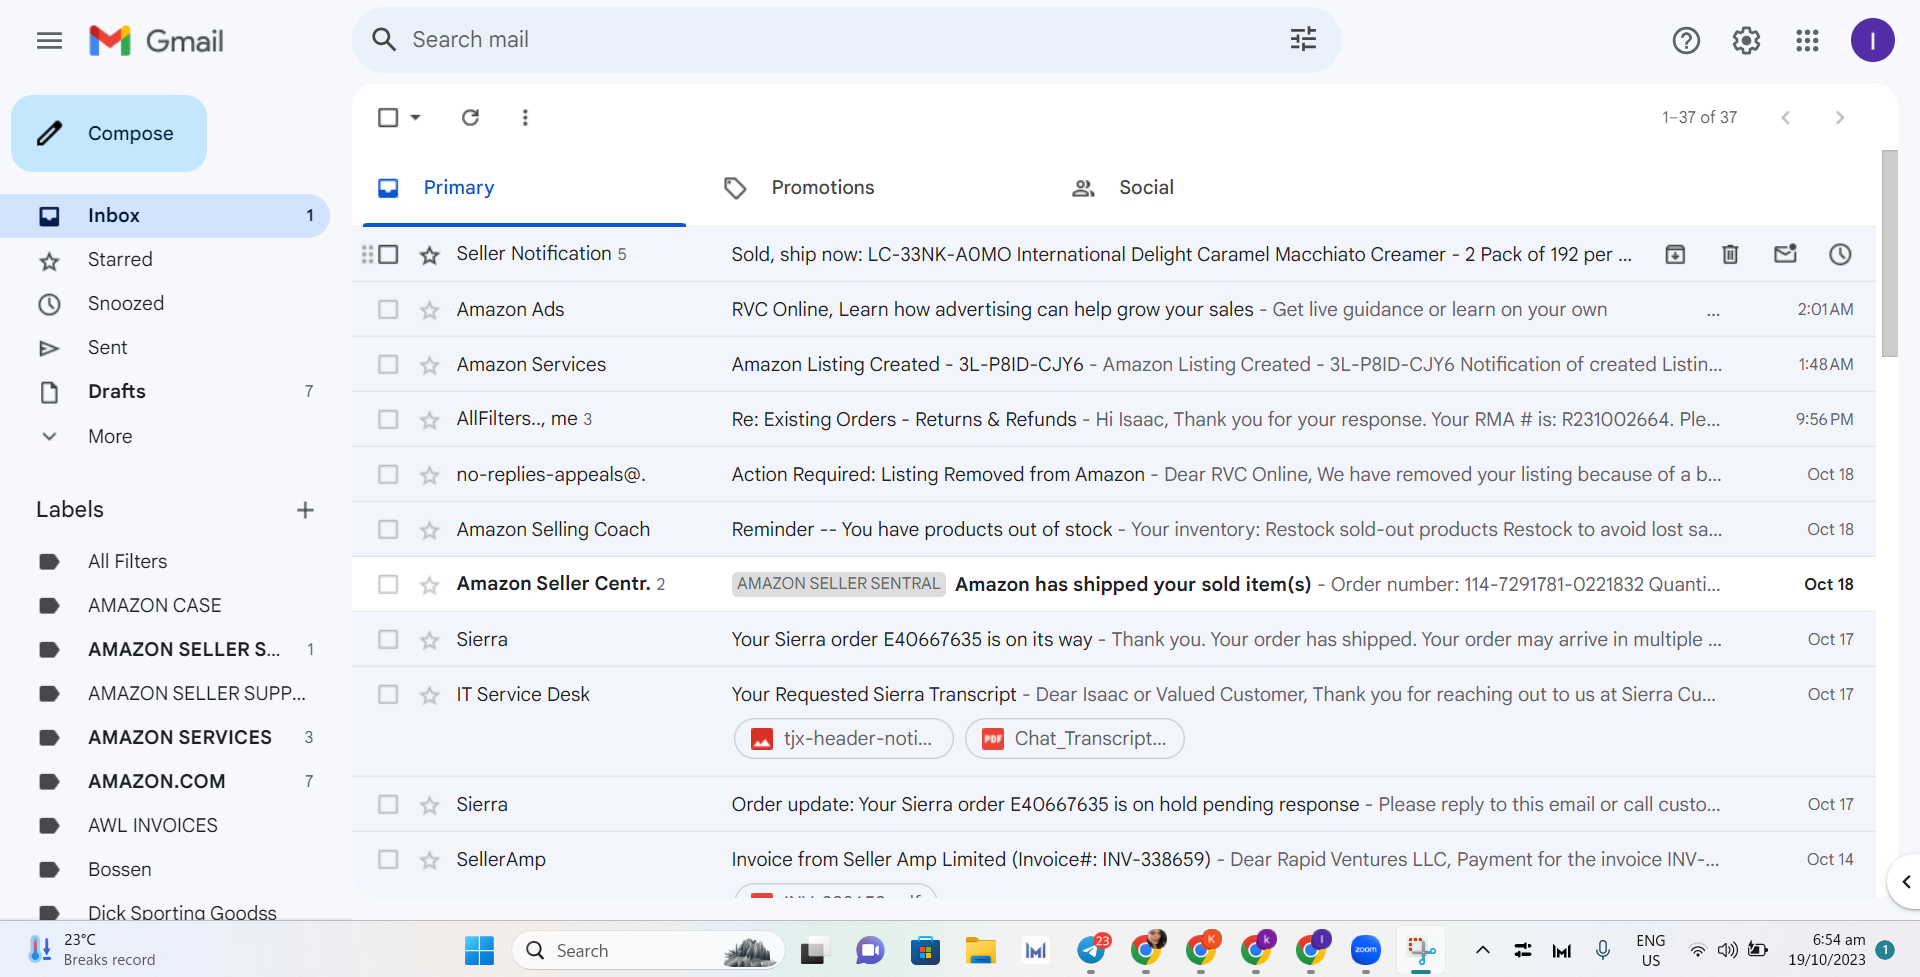Go to older emails page arrow

pyautogui.click(x=1840, y=117)
